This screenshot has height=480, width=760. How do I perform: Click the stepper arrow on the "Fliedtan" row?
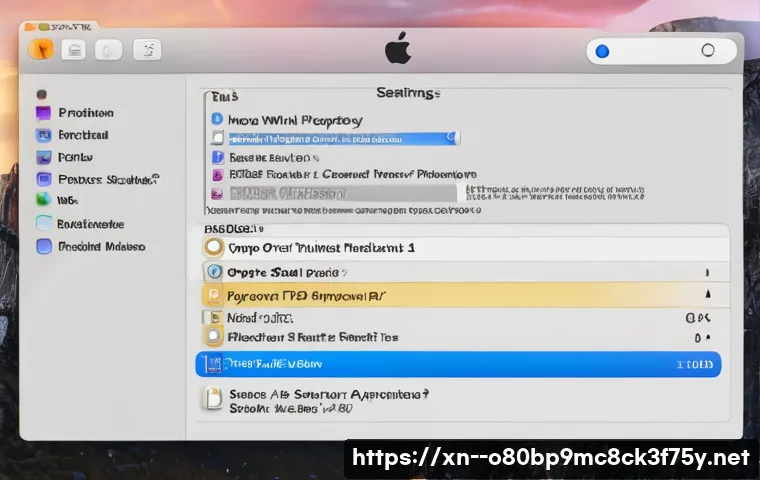tap(707, 339)
